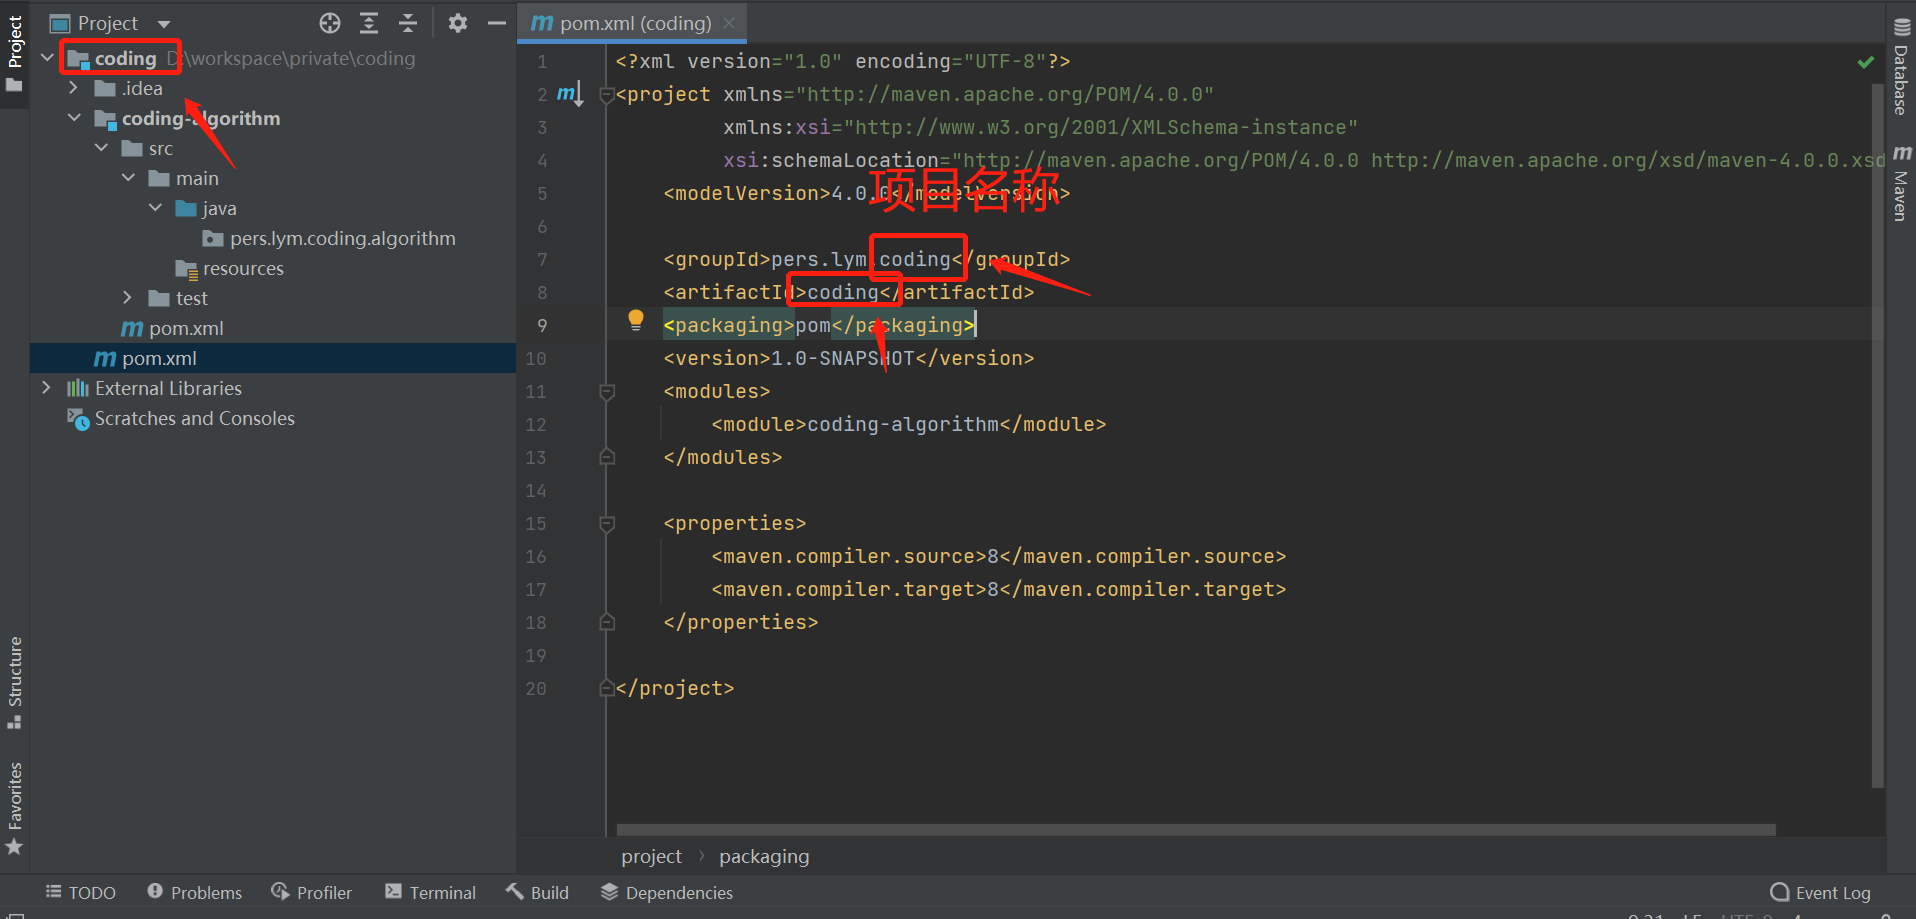Fold the modules block at line 11

pyautogui.click(x=606, y=392)
